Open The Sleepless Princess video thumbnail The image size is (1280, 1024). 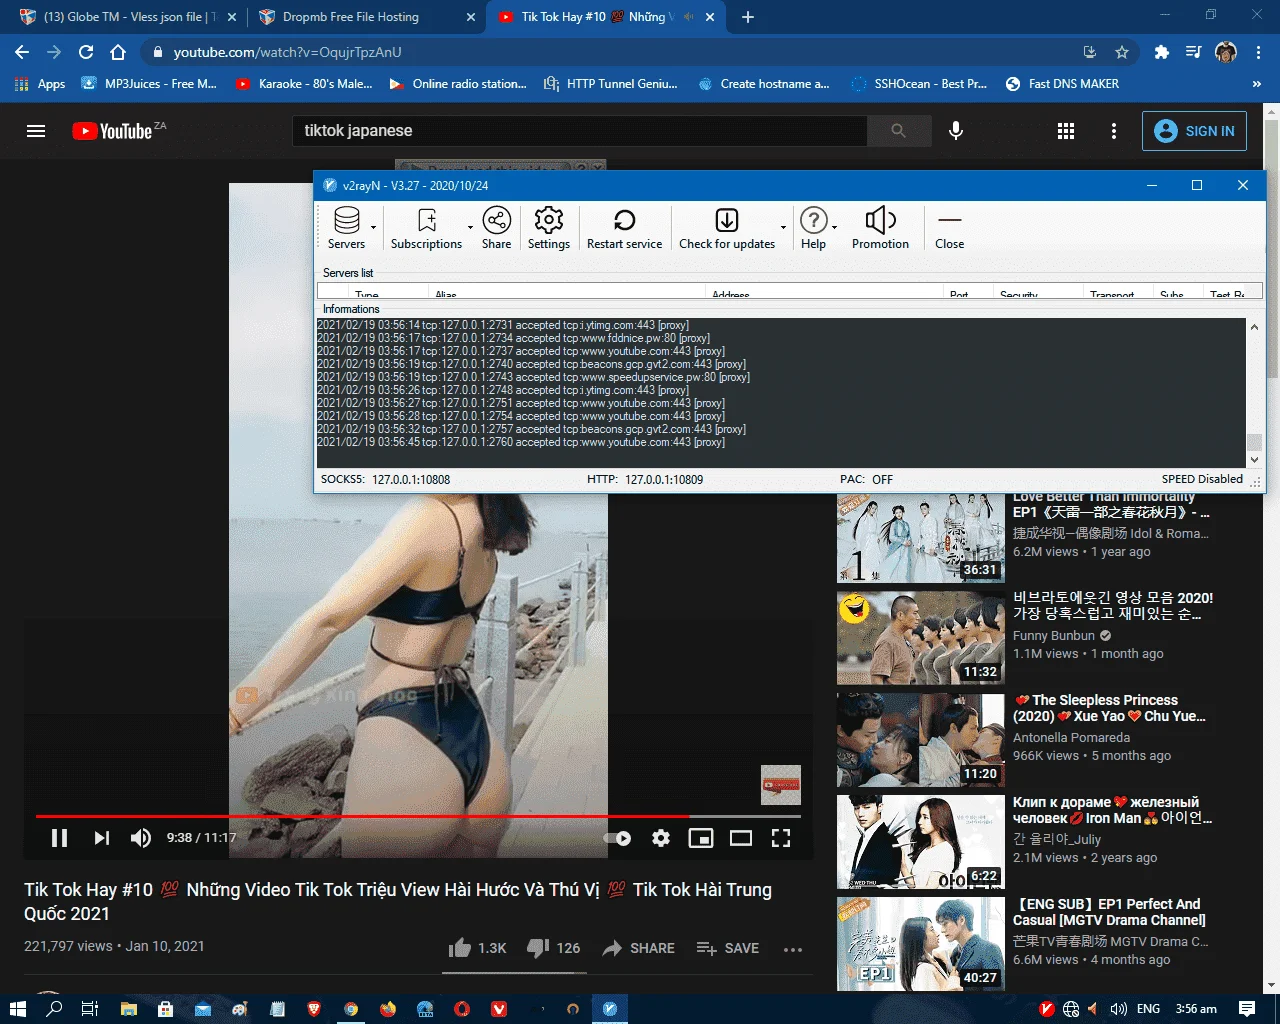pyautogui.click(x=920, y=740)
